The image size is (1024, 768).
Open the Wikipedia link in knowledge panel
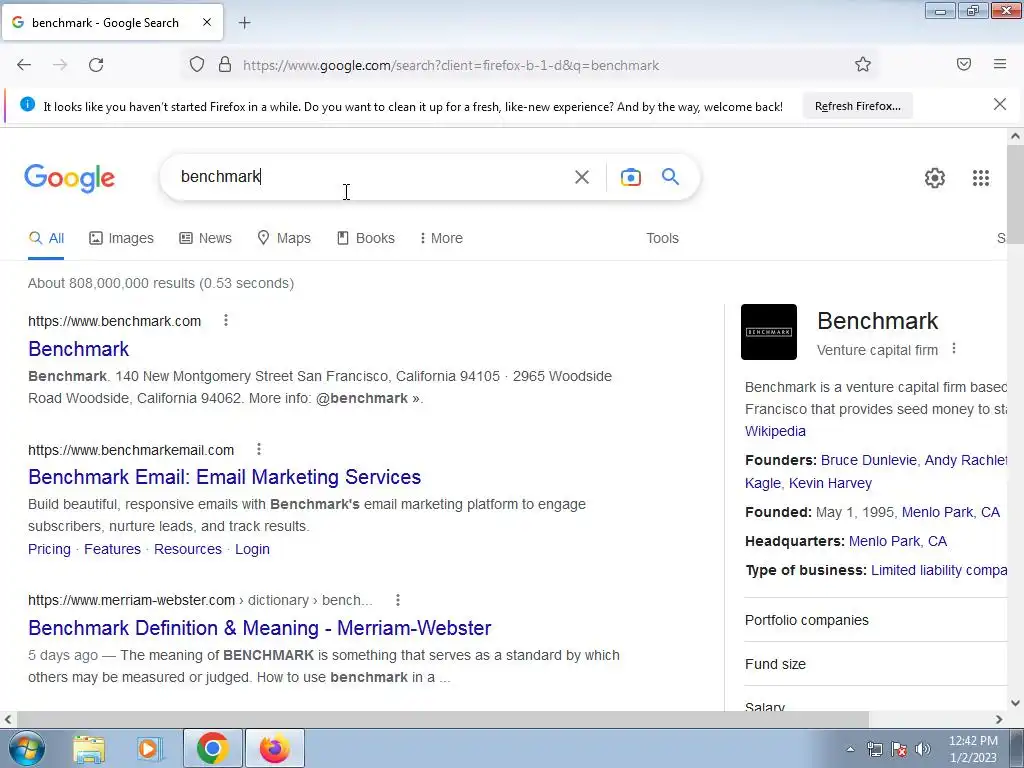point(775,431)
